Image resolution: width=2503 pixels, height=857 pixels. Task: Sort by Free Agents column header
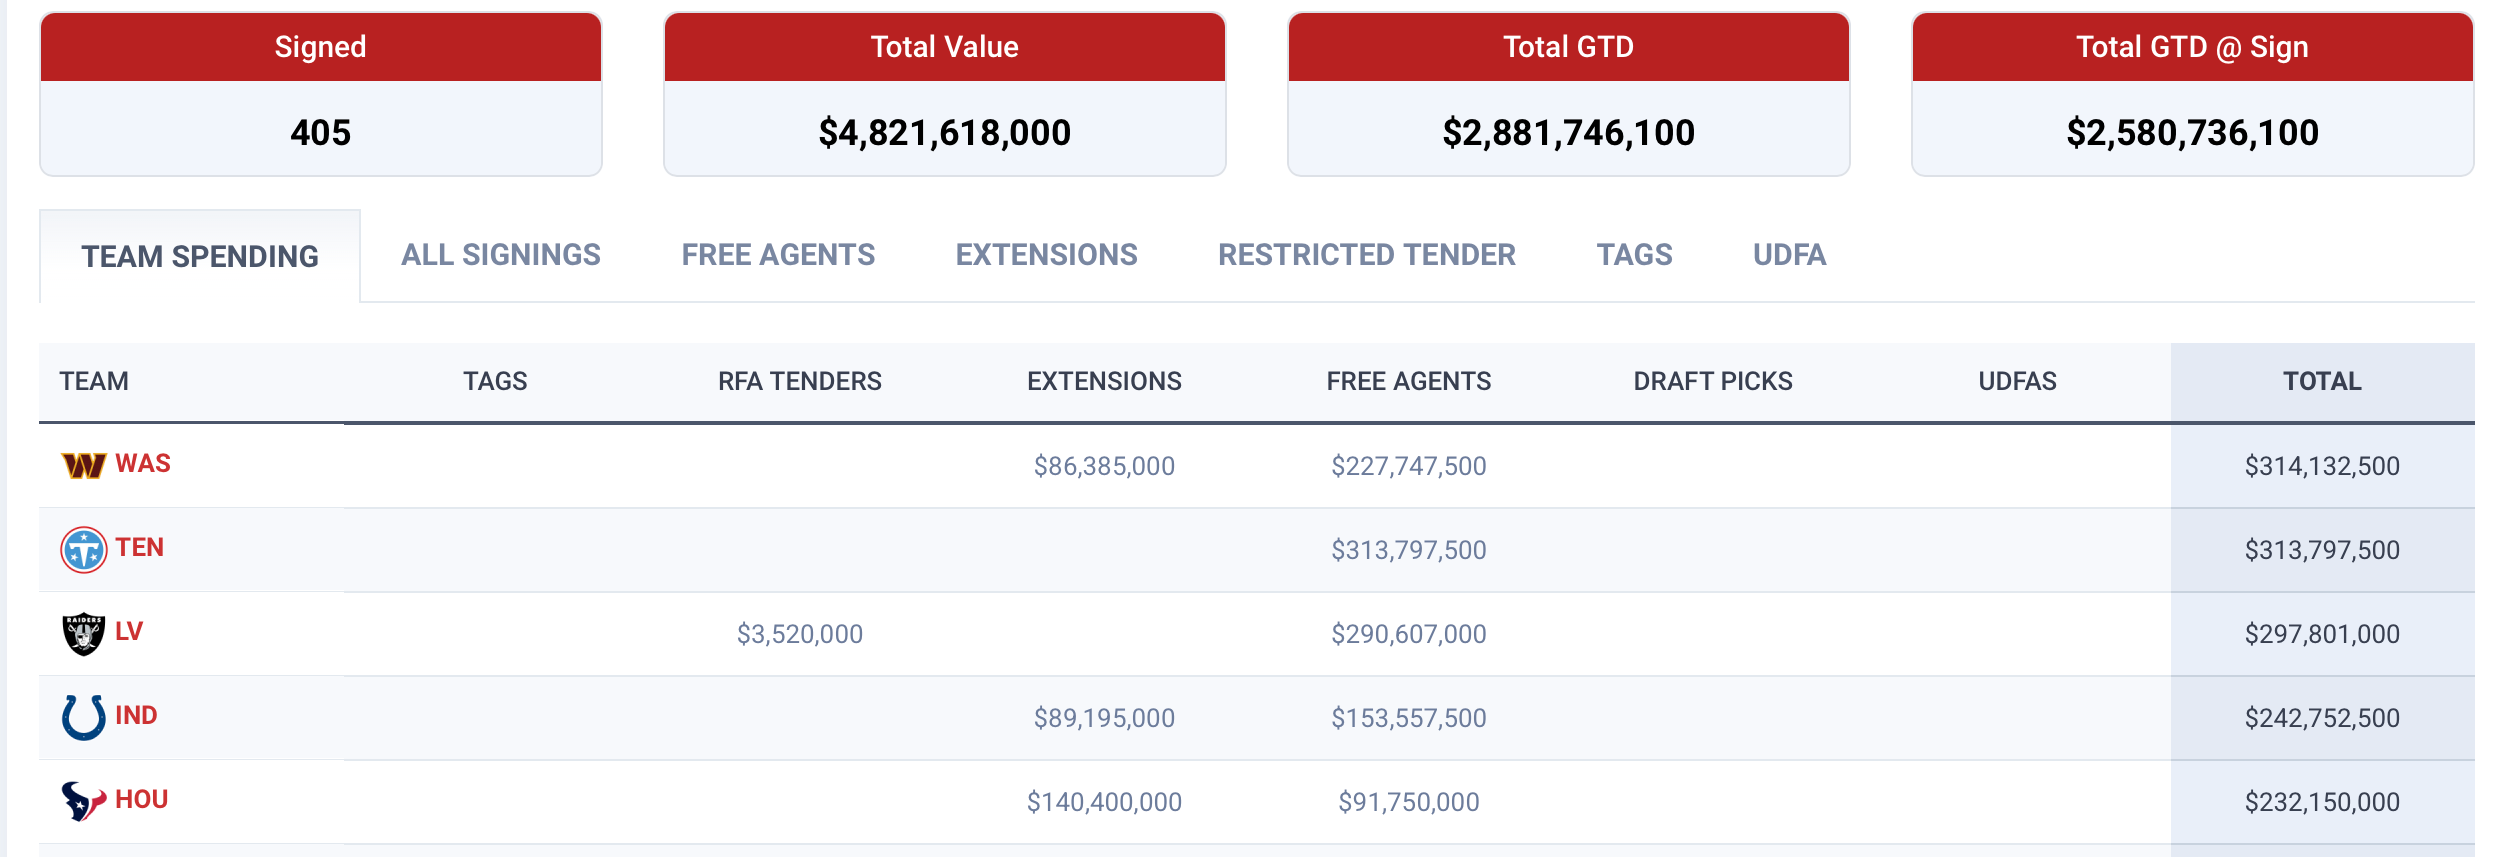pos(1408,381)
